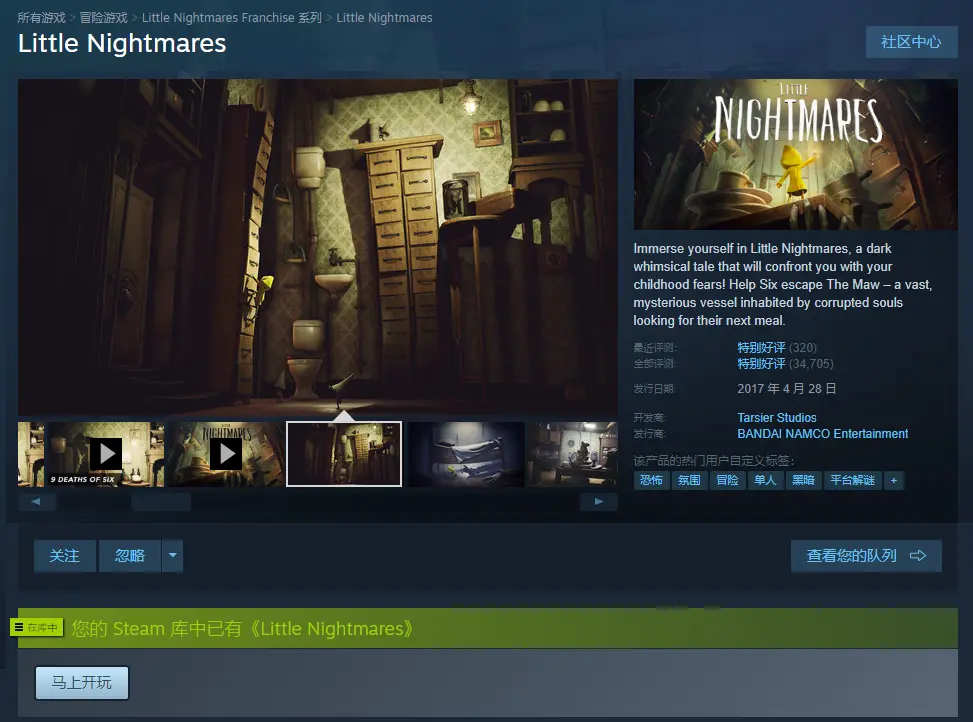This screenshot has width=973, height=722.
Task: Expand the dropdown arrow beside 忽略
Action: point(173,556)
